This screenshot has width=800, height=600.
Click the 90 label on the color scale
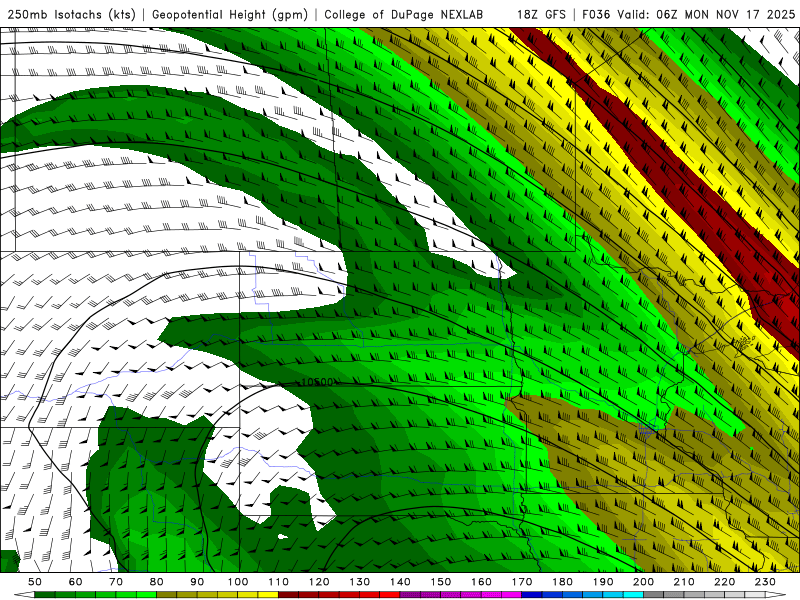[x=197, y=582]
